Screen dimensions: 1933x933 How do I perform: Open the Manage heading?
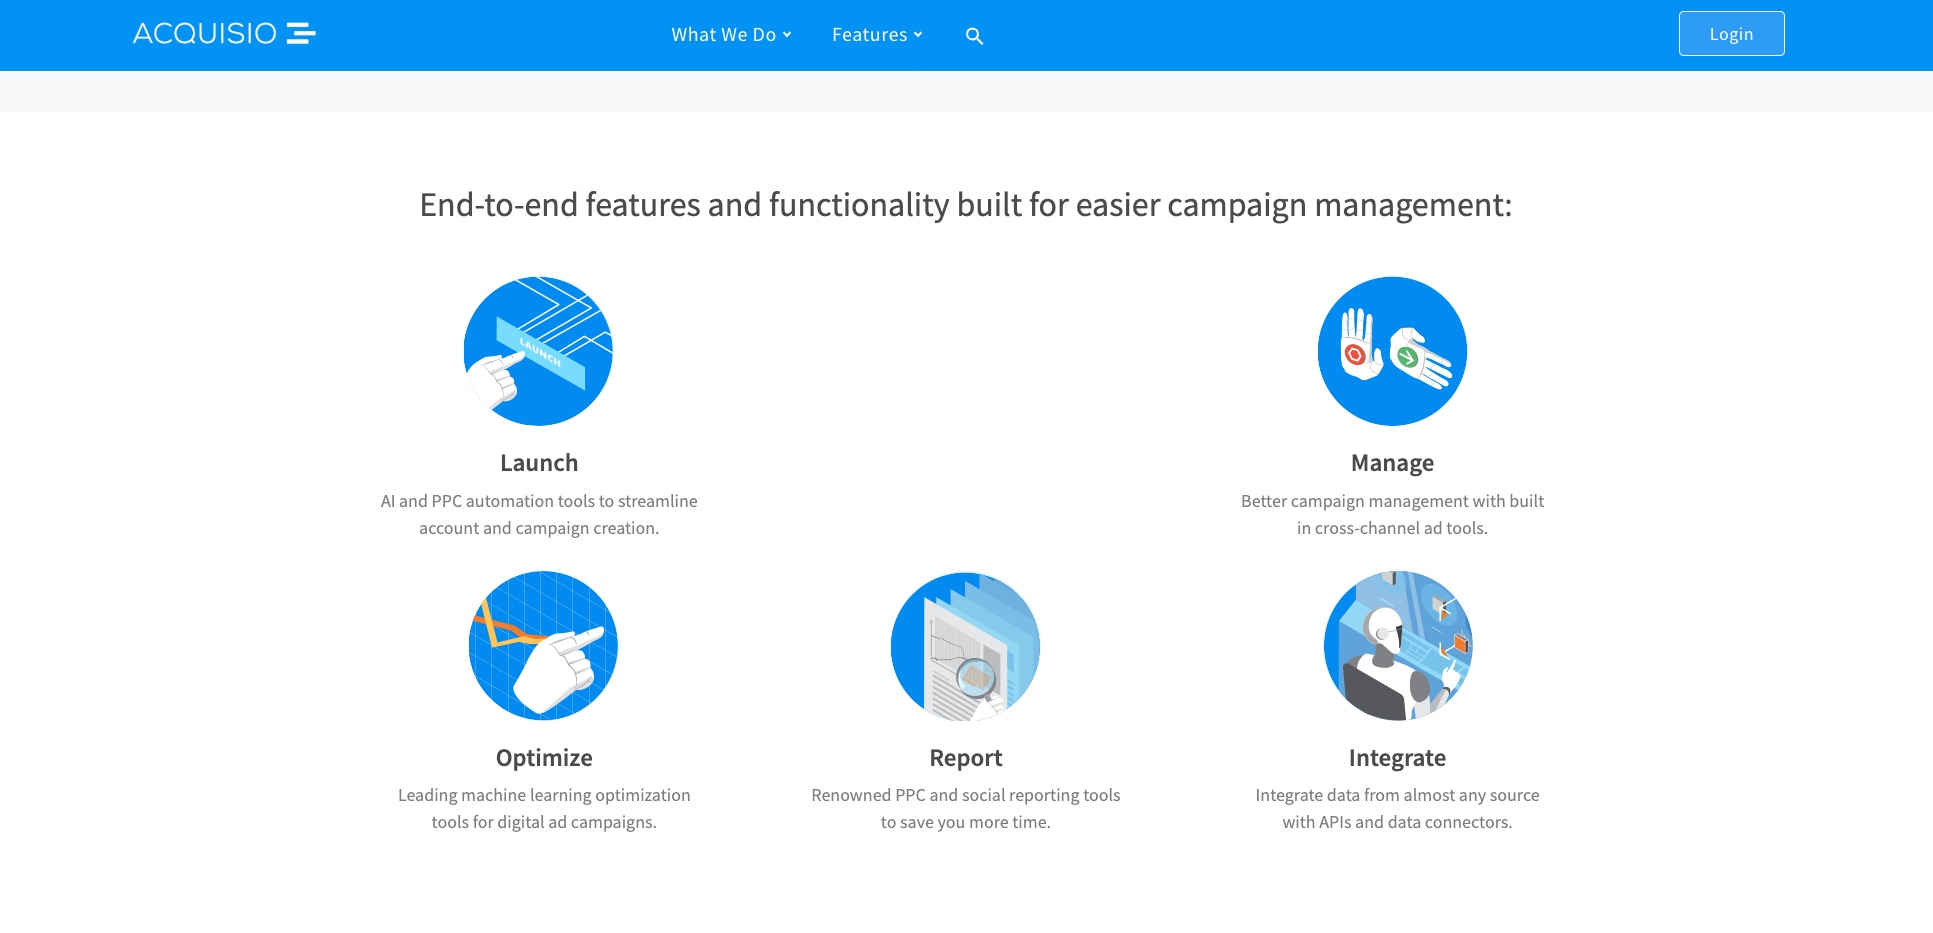[1392, 463]
